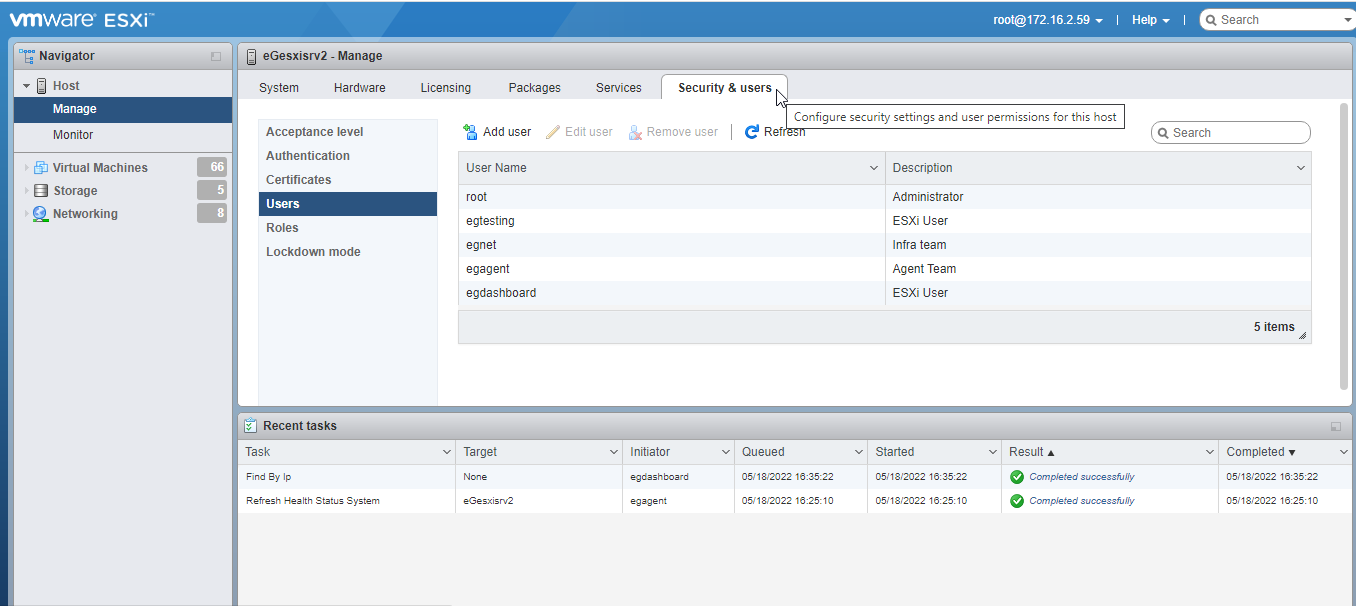
Task: Click the top global Search field
Action: tap(1278, 20)
